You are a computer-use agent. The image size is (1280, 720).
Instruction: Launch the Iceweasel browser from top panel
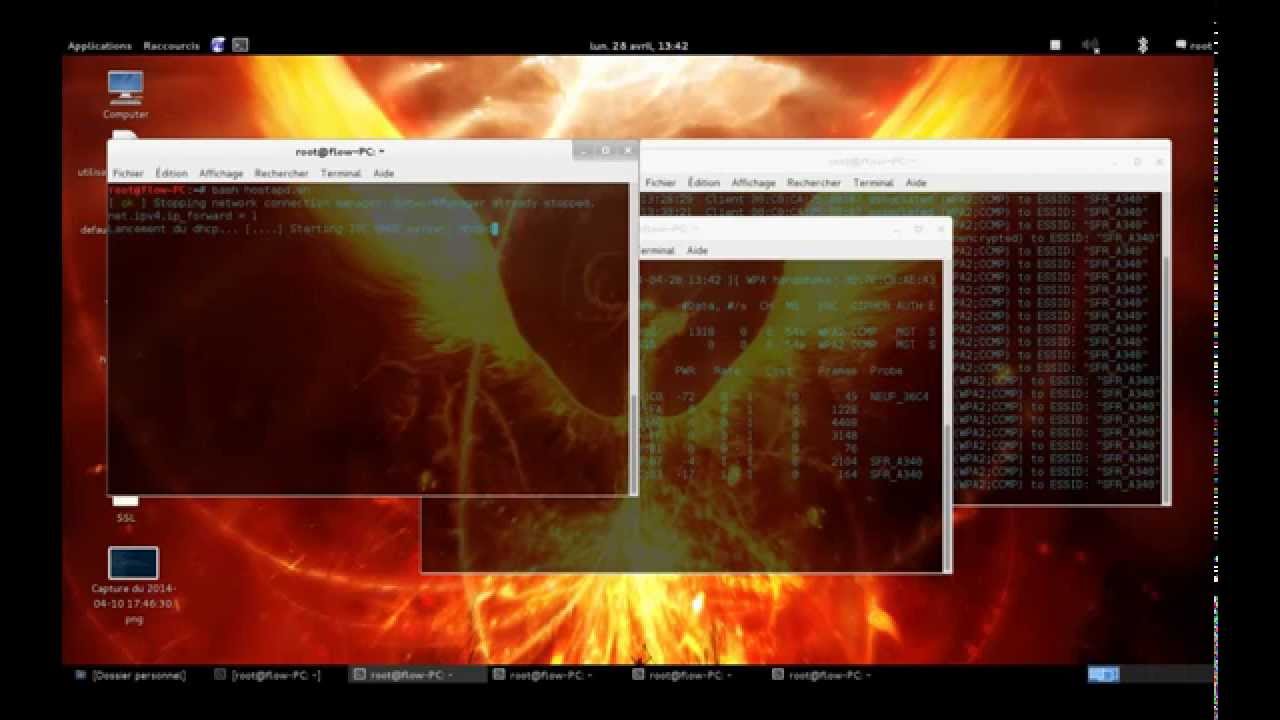[218, 45]
